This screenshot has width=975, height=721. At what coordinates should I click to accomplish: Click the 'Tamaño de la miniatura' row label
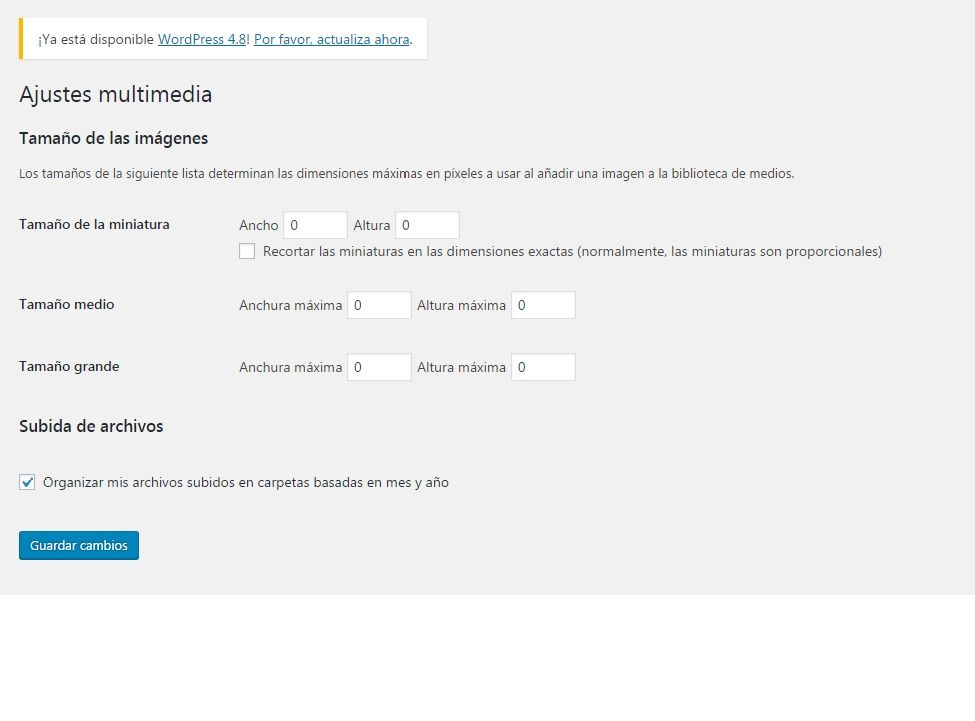click(94, 224)
